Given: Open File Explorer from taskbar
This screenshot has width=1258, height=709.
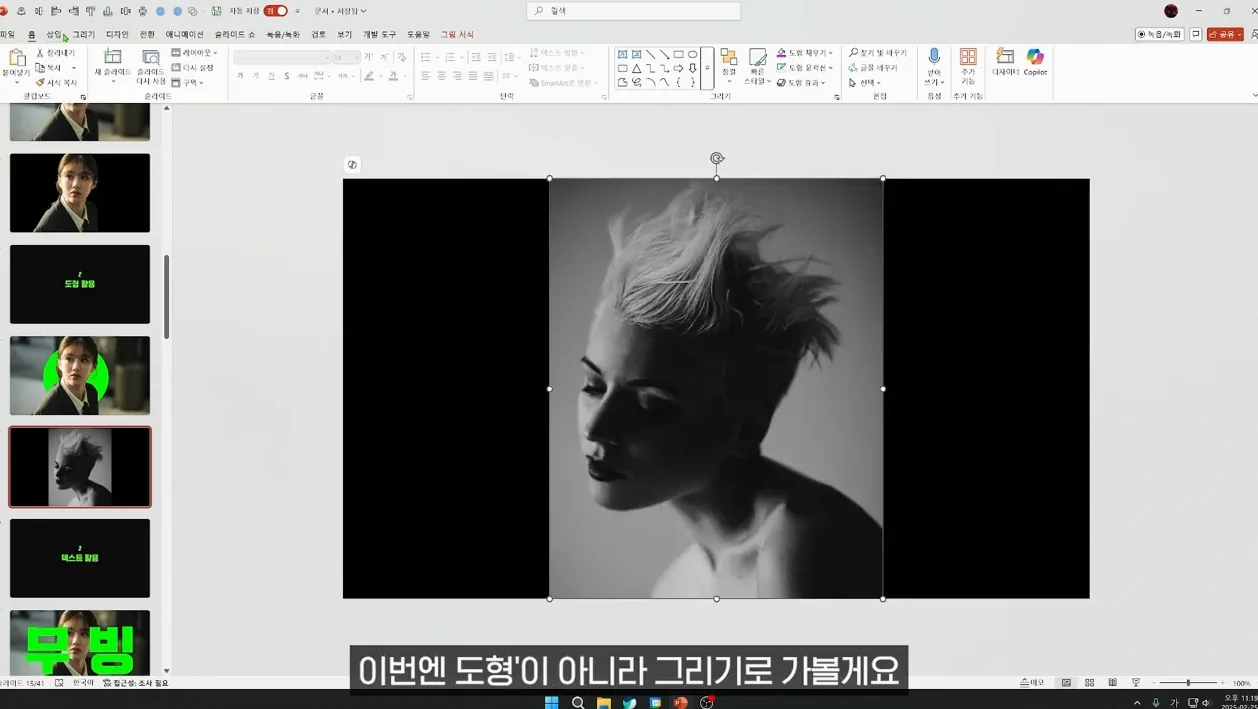Looking at the screenshot, I should [604, 702].
